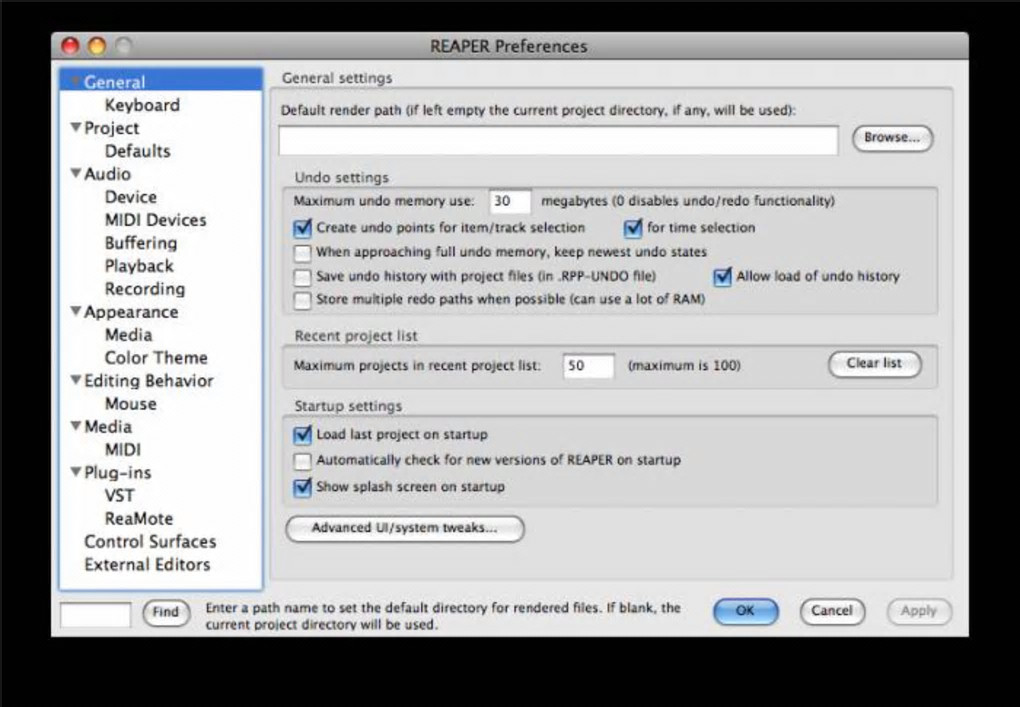The image size is (1020, 707).
Task: Minimize the REAPER Preferences window
Action: coord(97,46)
